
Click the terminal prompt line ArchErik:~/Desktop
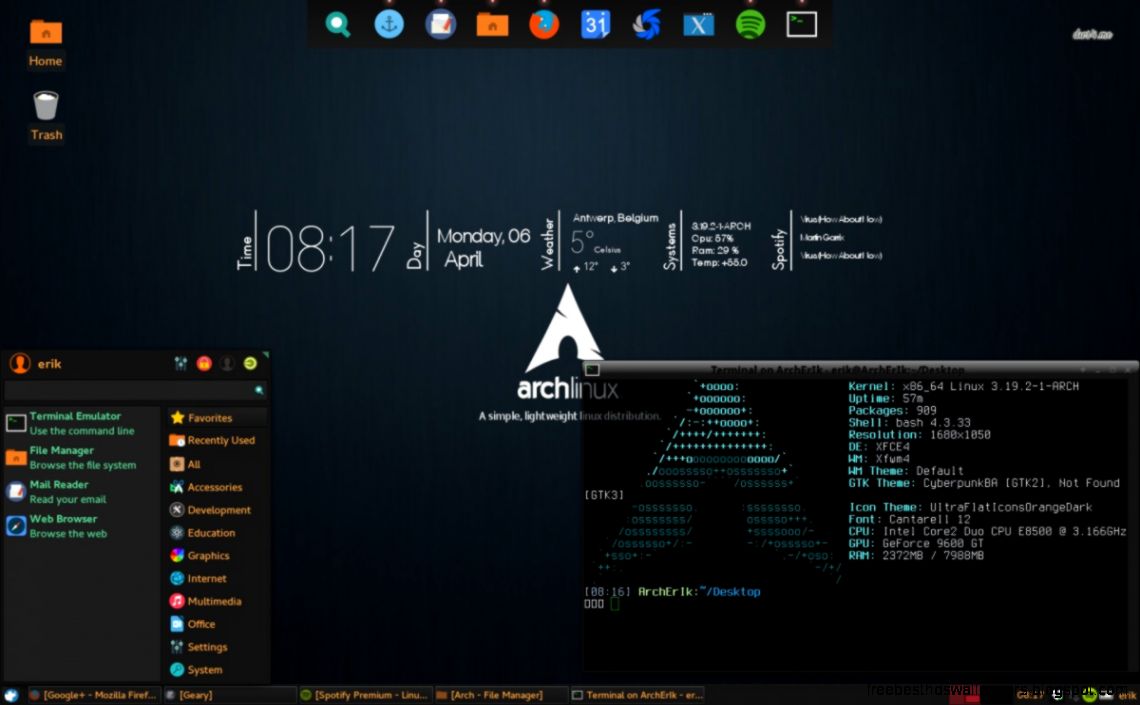[x=673, y=592]
